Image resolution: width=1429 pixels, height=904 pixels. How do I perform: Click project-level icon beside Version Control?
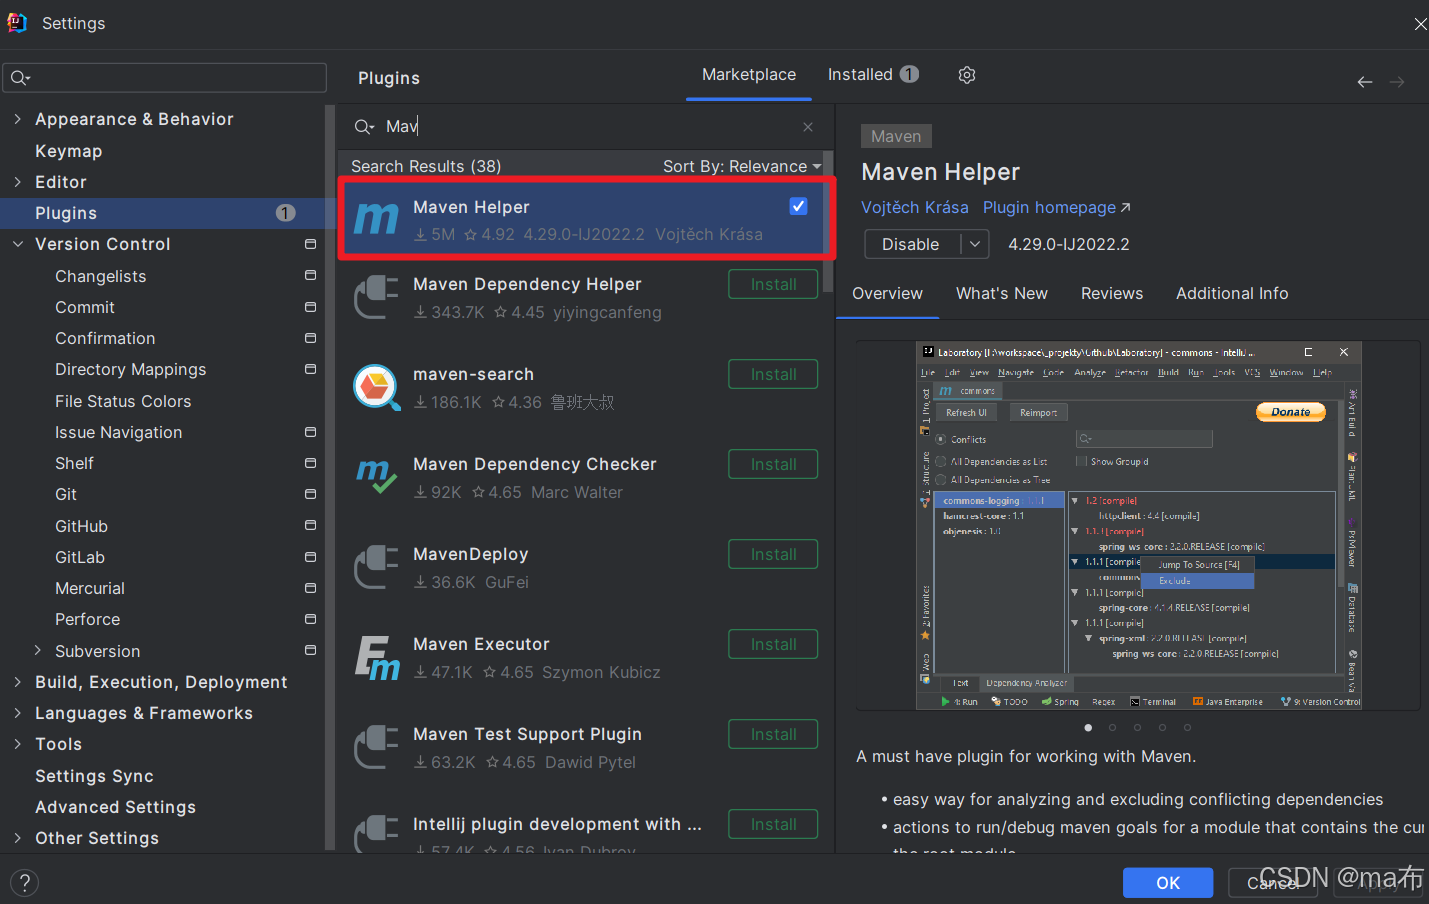[310, 244]
